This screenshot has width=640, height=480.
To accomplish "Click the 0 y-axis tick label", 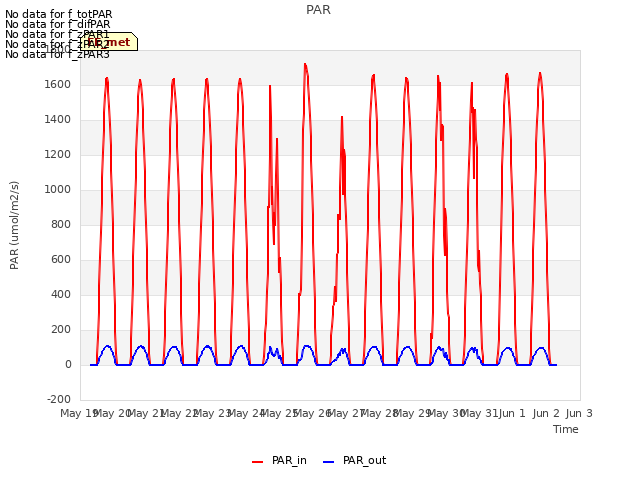I will click(68, 365).
